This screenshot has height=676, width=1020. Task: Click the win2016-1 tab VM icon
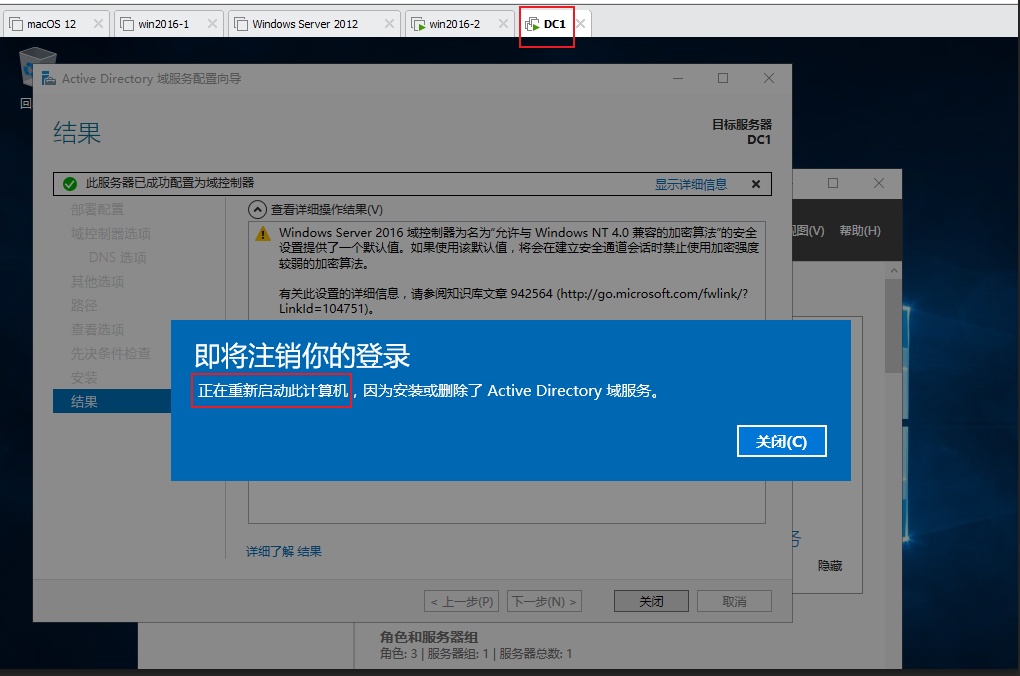[x=128, y=24]
